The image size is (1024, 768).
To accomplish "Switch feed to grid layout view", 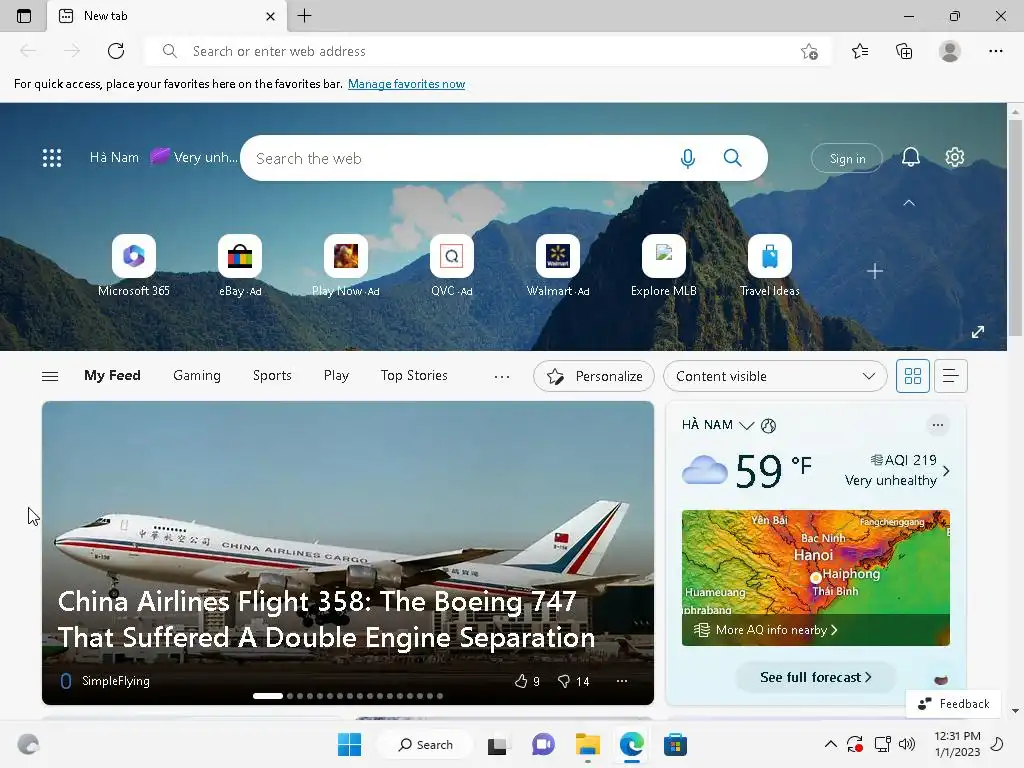I will (912, 376).
